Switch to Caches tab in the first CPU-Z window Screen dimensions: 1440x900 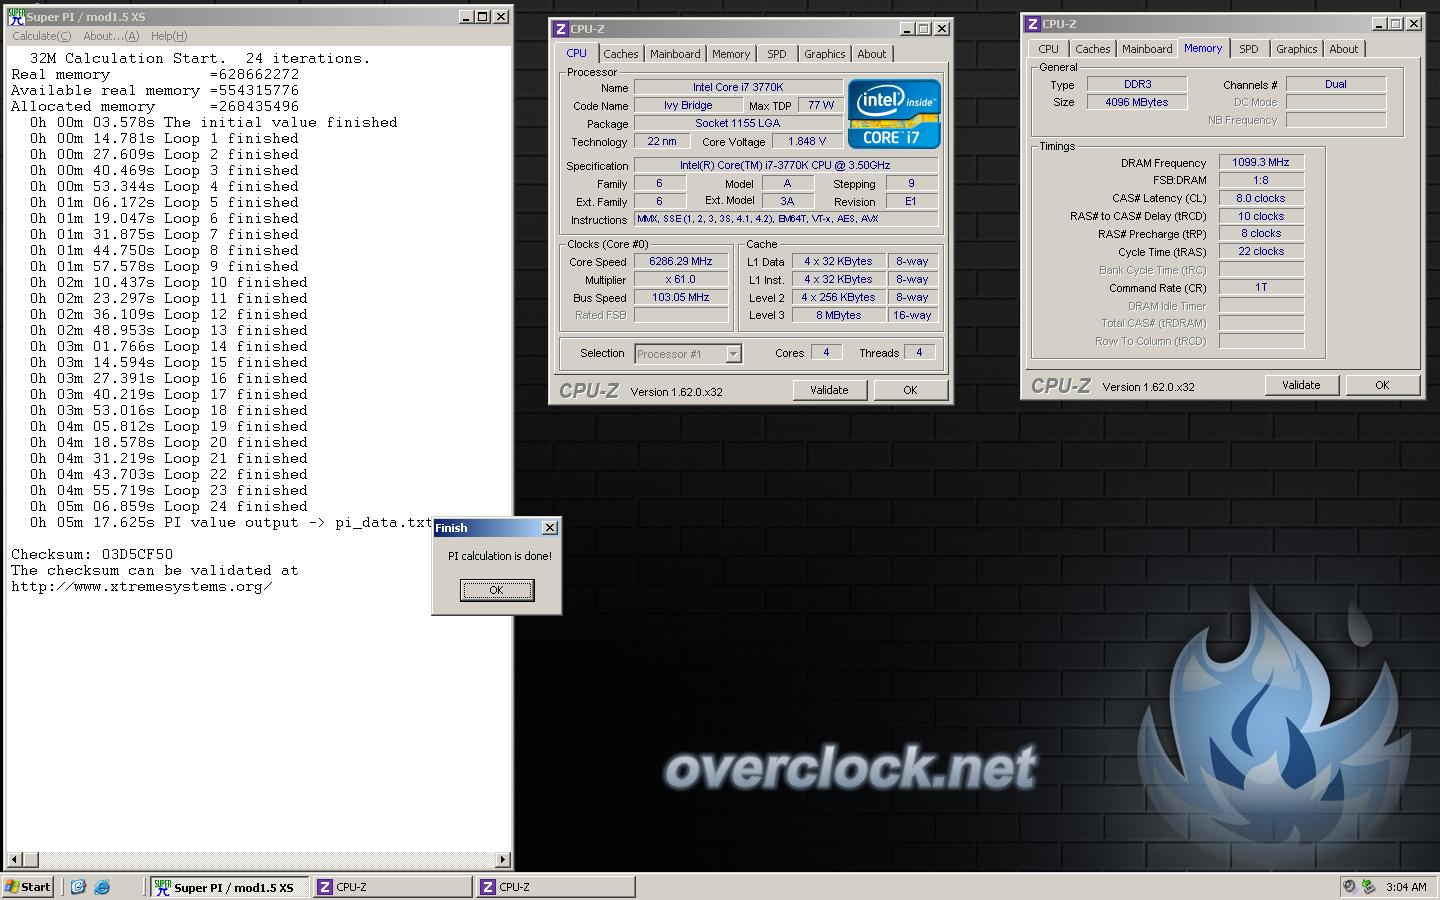pos(620,54)
